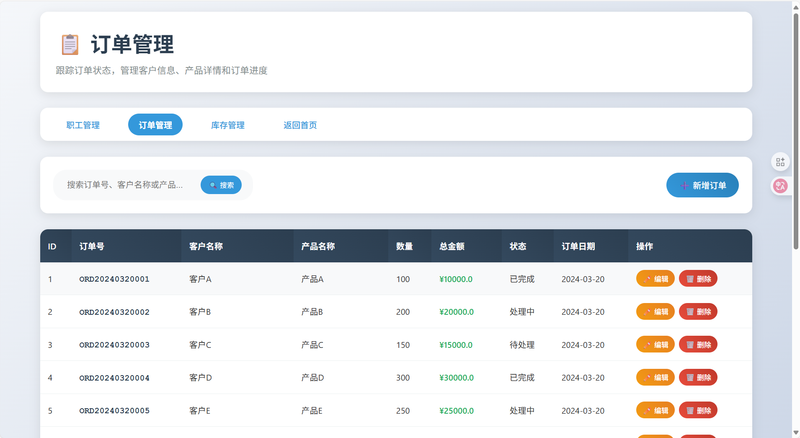Delete order ORD20240320003
Screen dimensions: 800x438
click(698, 345)
